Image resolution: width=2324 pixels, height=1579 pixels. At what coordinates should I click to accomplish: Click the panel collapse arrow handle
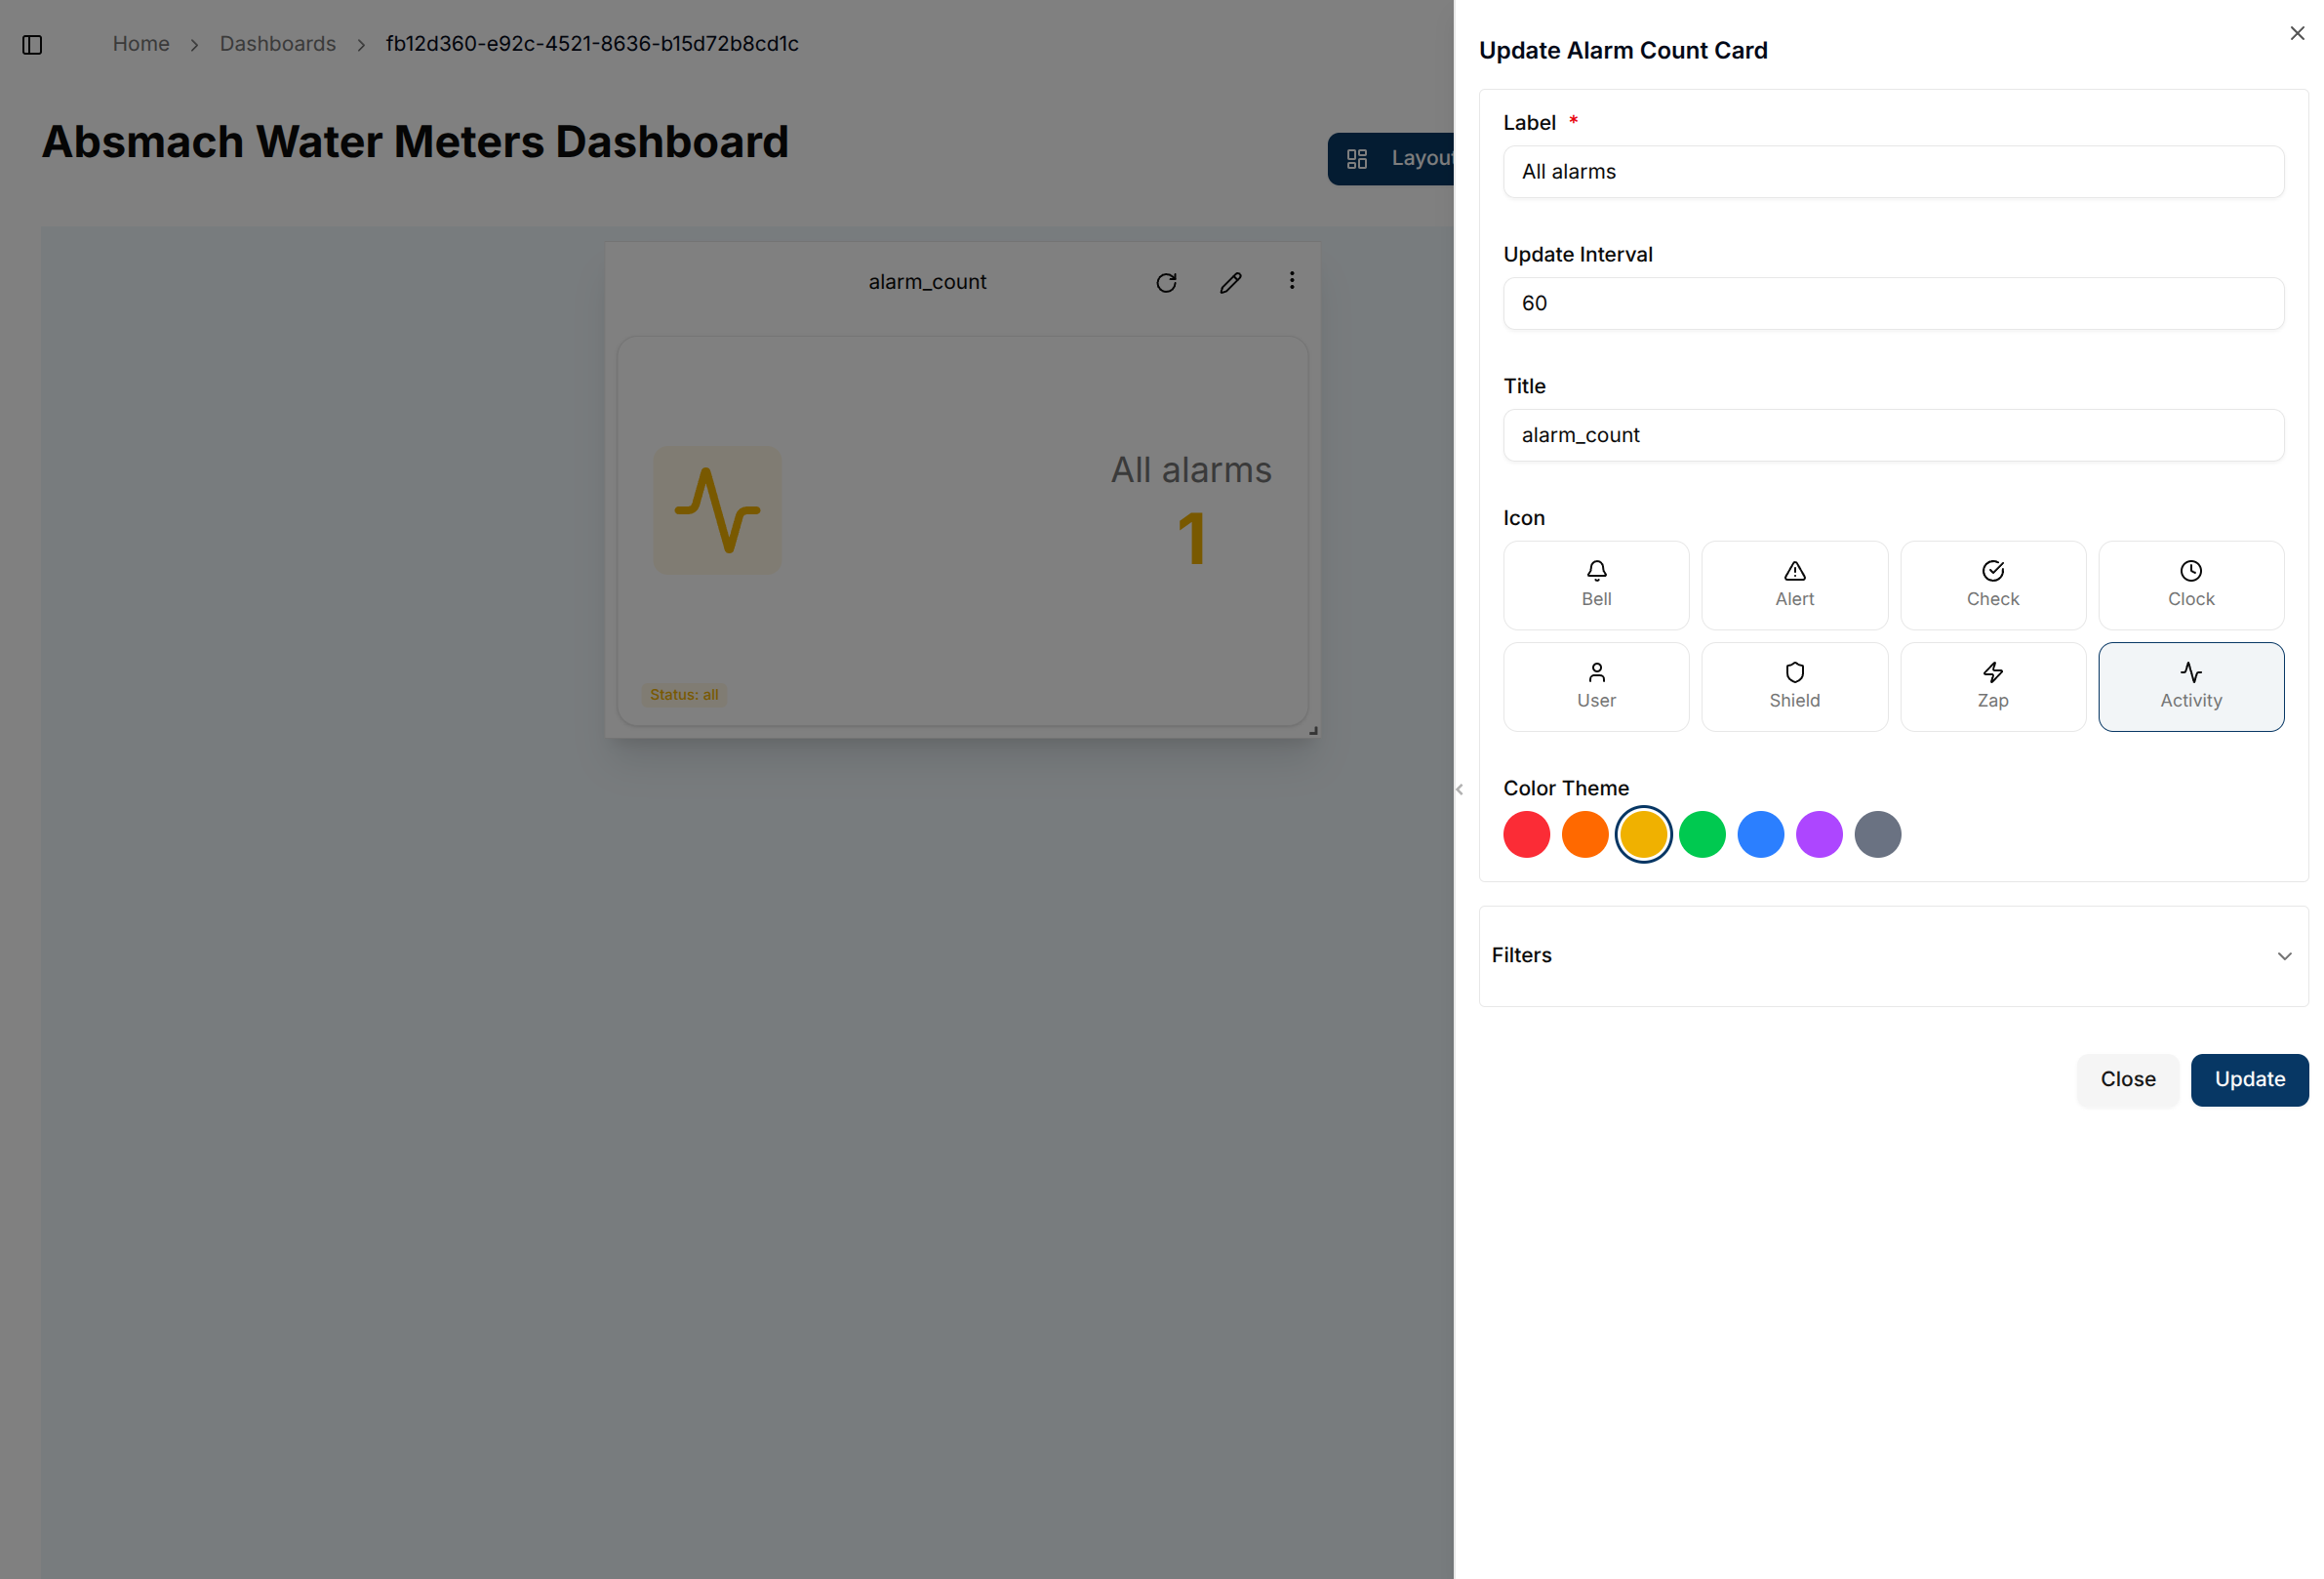1459,789
